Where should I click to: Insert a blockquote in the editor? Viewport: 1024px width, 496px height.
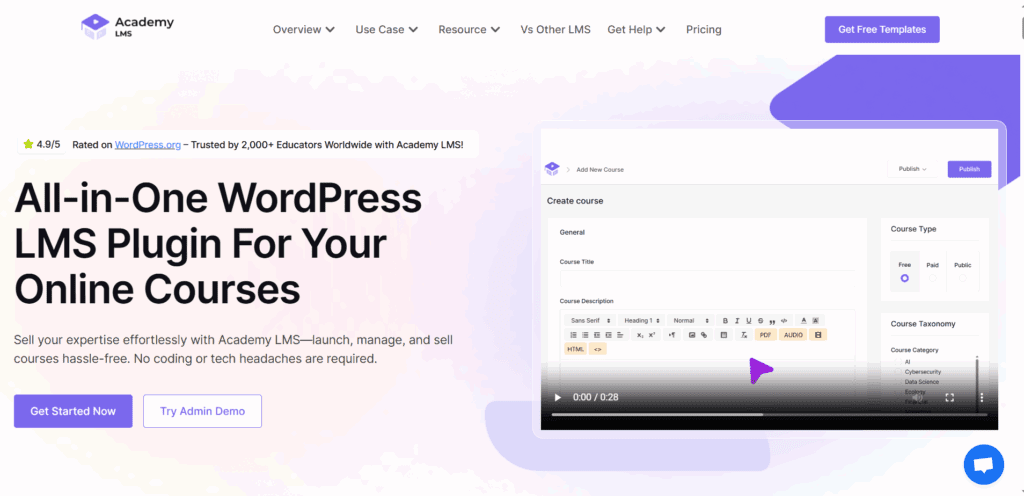(773, 321)
